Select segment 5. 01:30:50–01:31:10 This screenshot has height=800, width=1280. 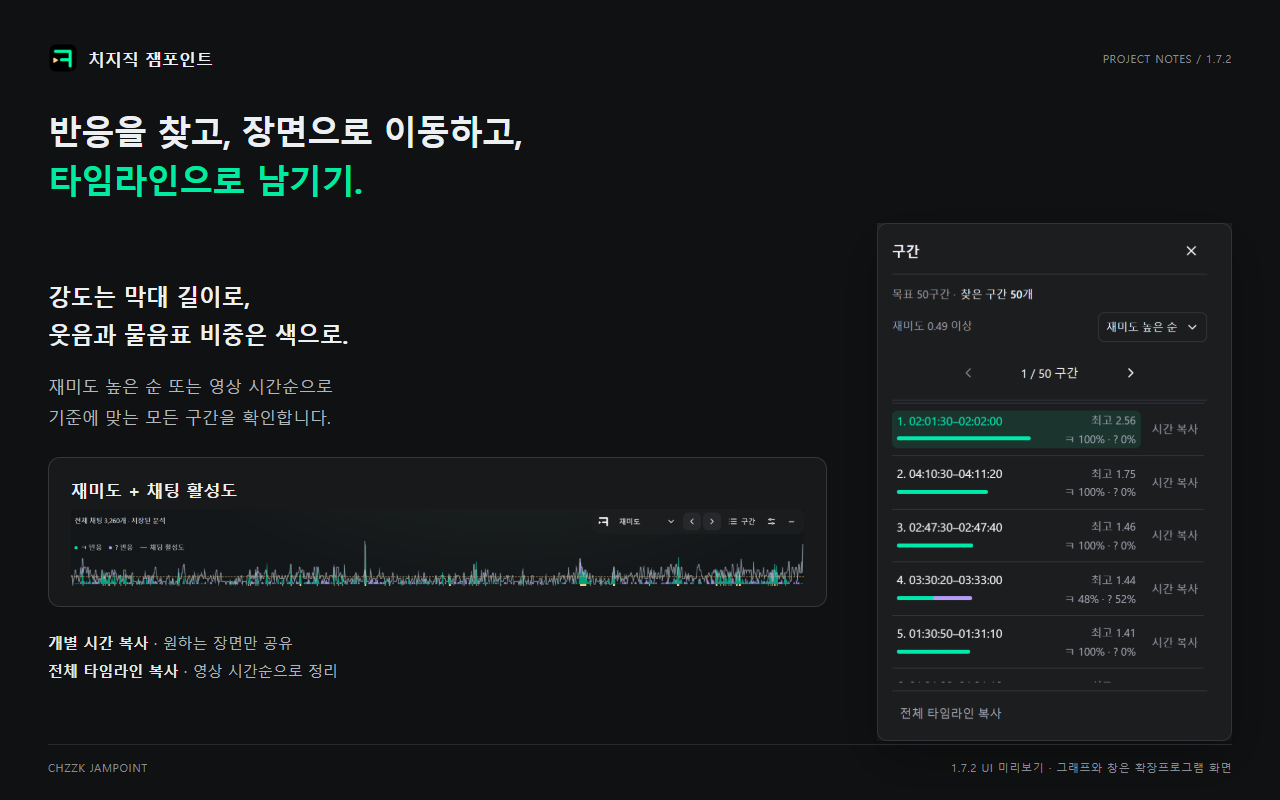(x=1016, y=642)
